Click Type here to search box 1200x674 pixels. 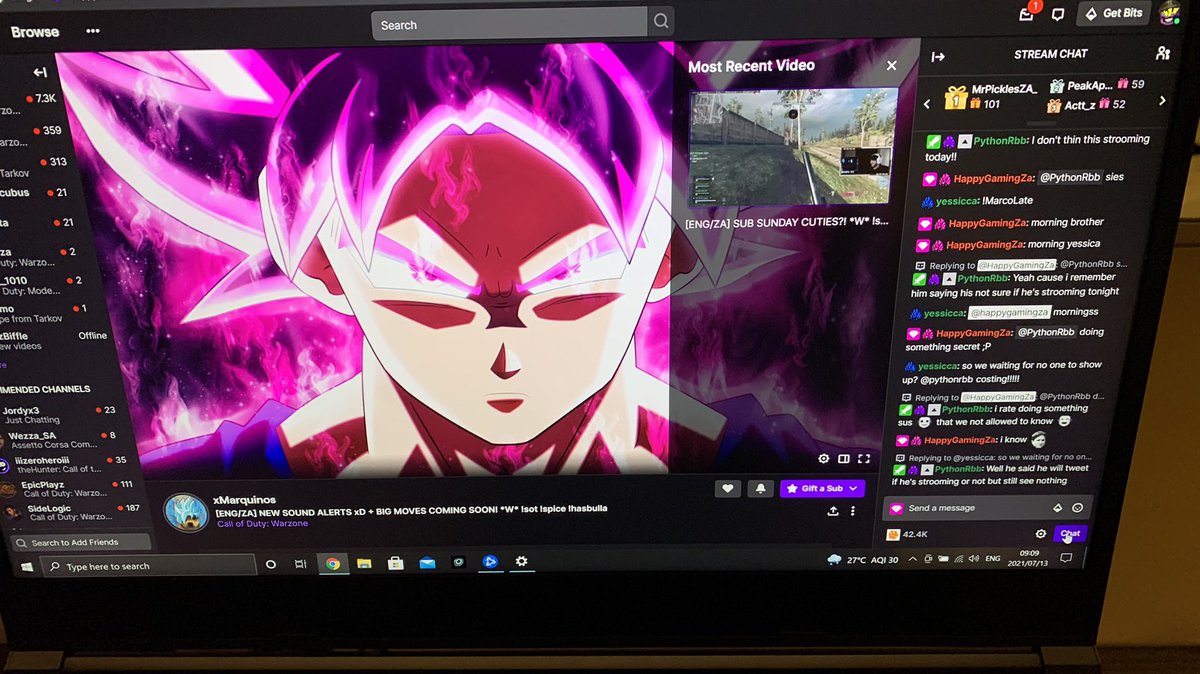click(x=148, y=566)
